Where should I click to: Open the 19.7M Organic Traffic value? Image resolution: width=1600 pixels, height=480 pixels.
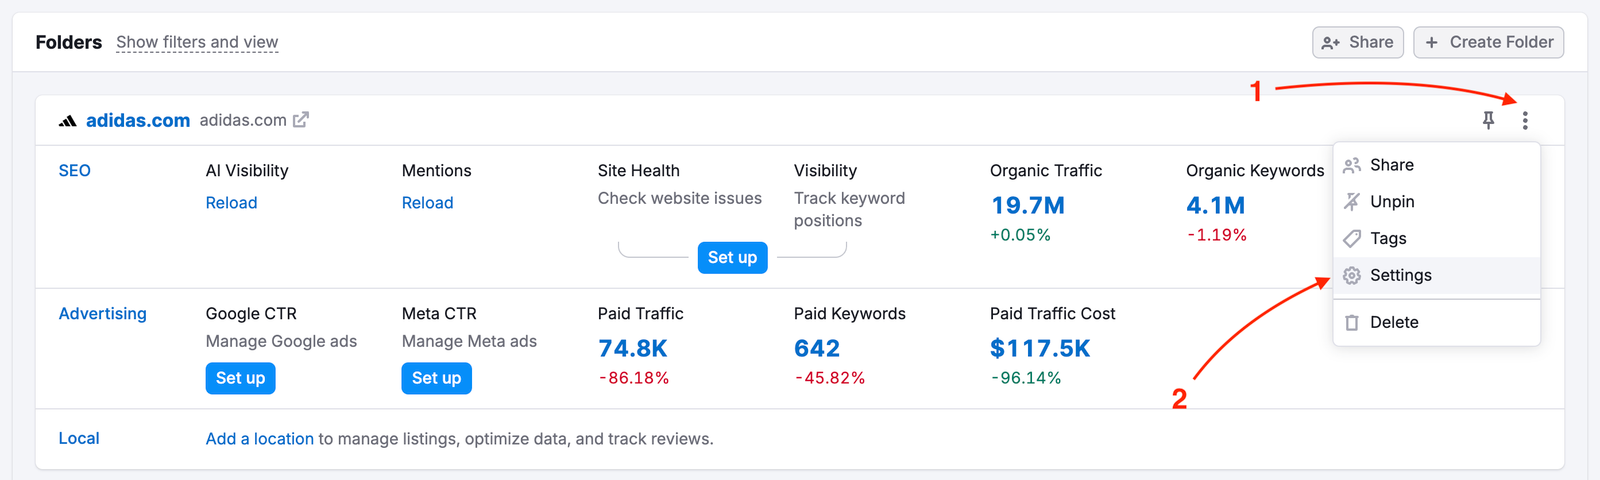coord(1027,206)
